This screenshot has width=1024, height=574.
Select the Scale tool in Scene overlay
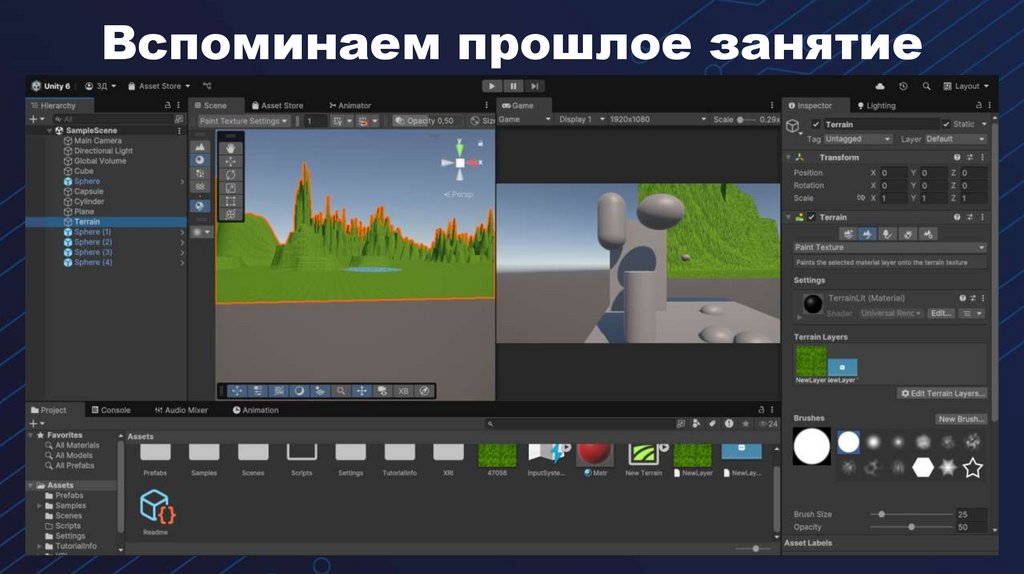tap(231, 188)
